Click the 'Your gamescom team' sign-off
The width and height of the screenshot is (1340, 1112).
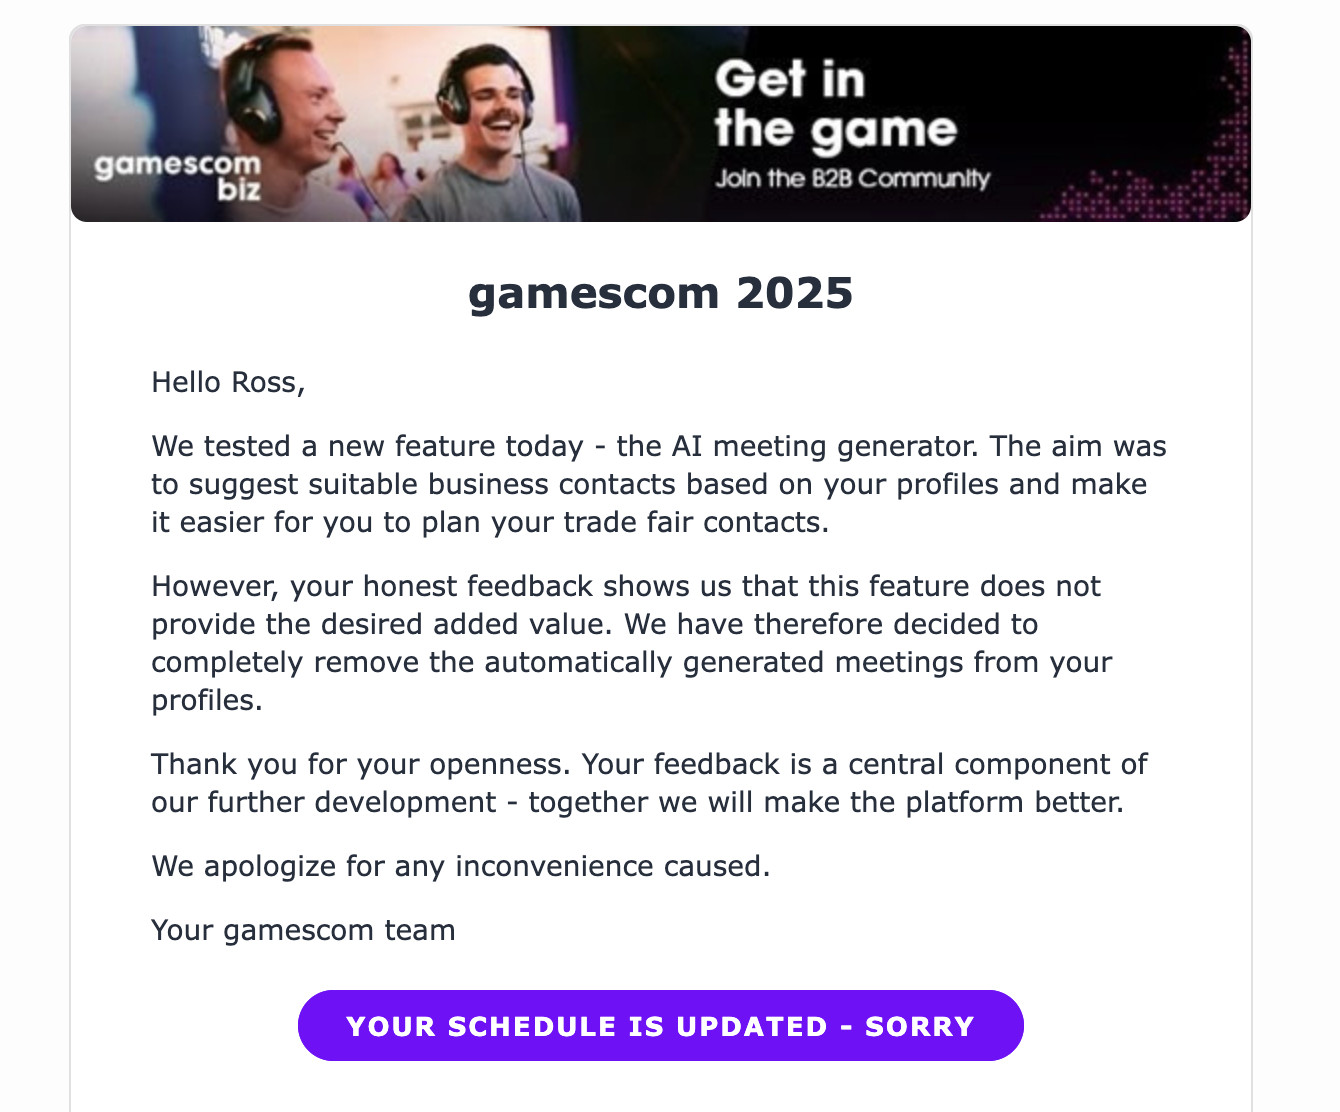click(303, 930)
